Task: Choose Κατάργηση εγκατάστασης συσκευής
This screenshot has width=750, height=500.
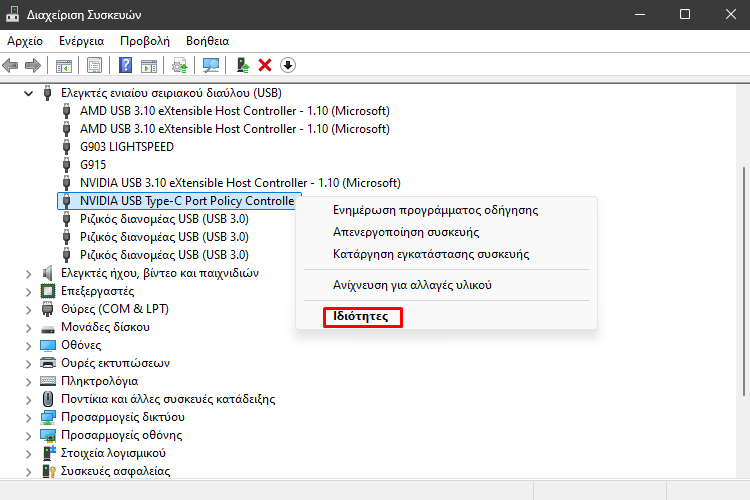Action: pyautogui.click(x=446, y=254)
